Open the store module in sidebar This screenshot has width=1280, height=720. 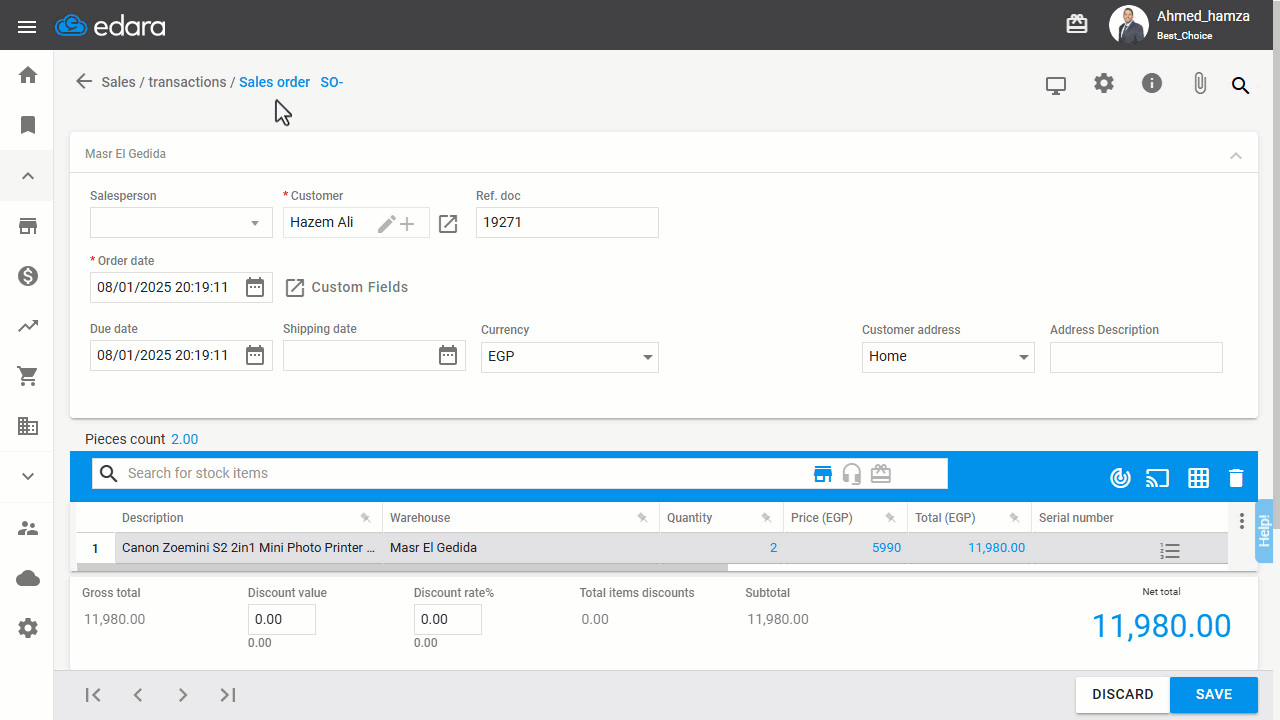(x=28, y=226)
